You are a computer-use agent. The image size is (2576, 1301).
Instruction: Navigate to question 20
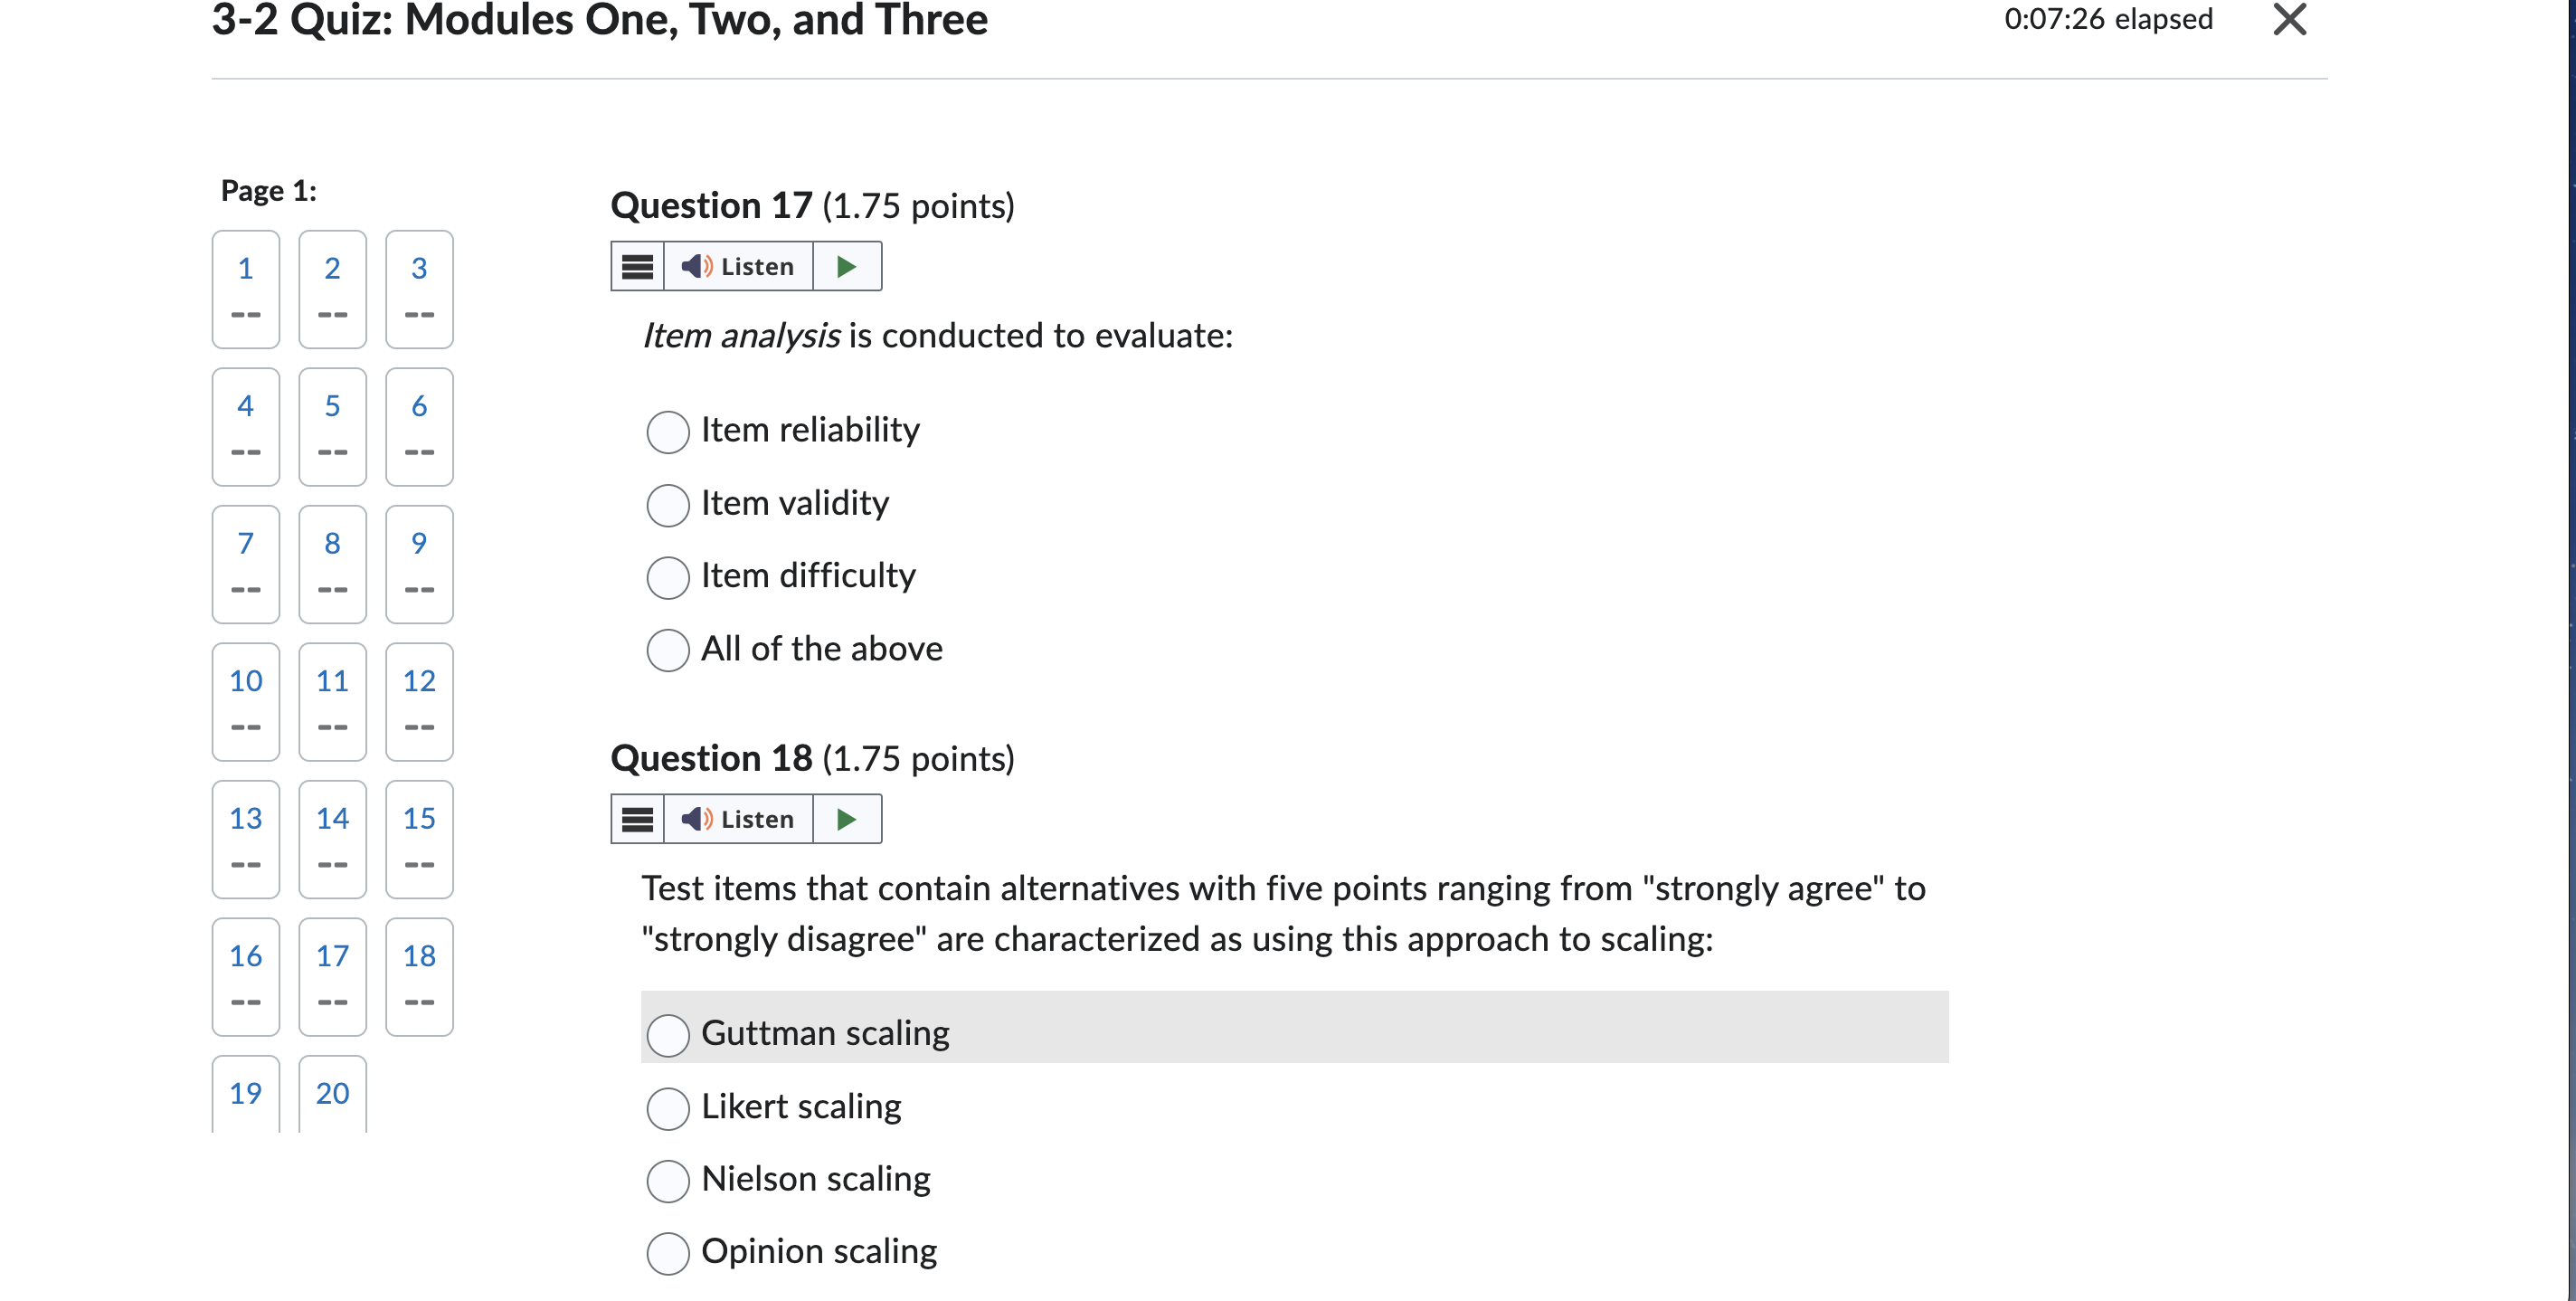[332, 1094]
